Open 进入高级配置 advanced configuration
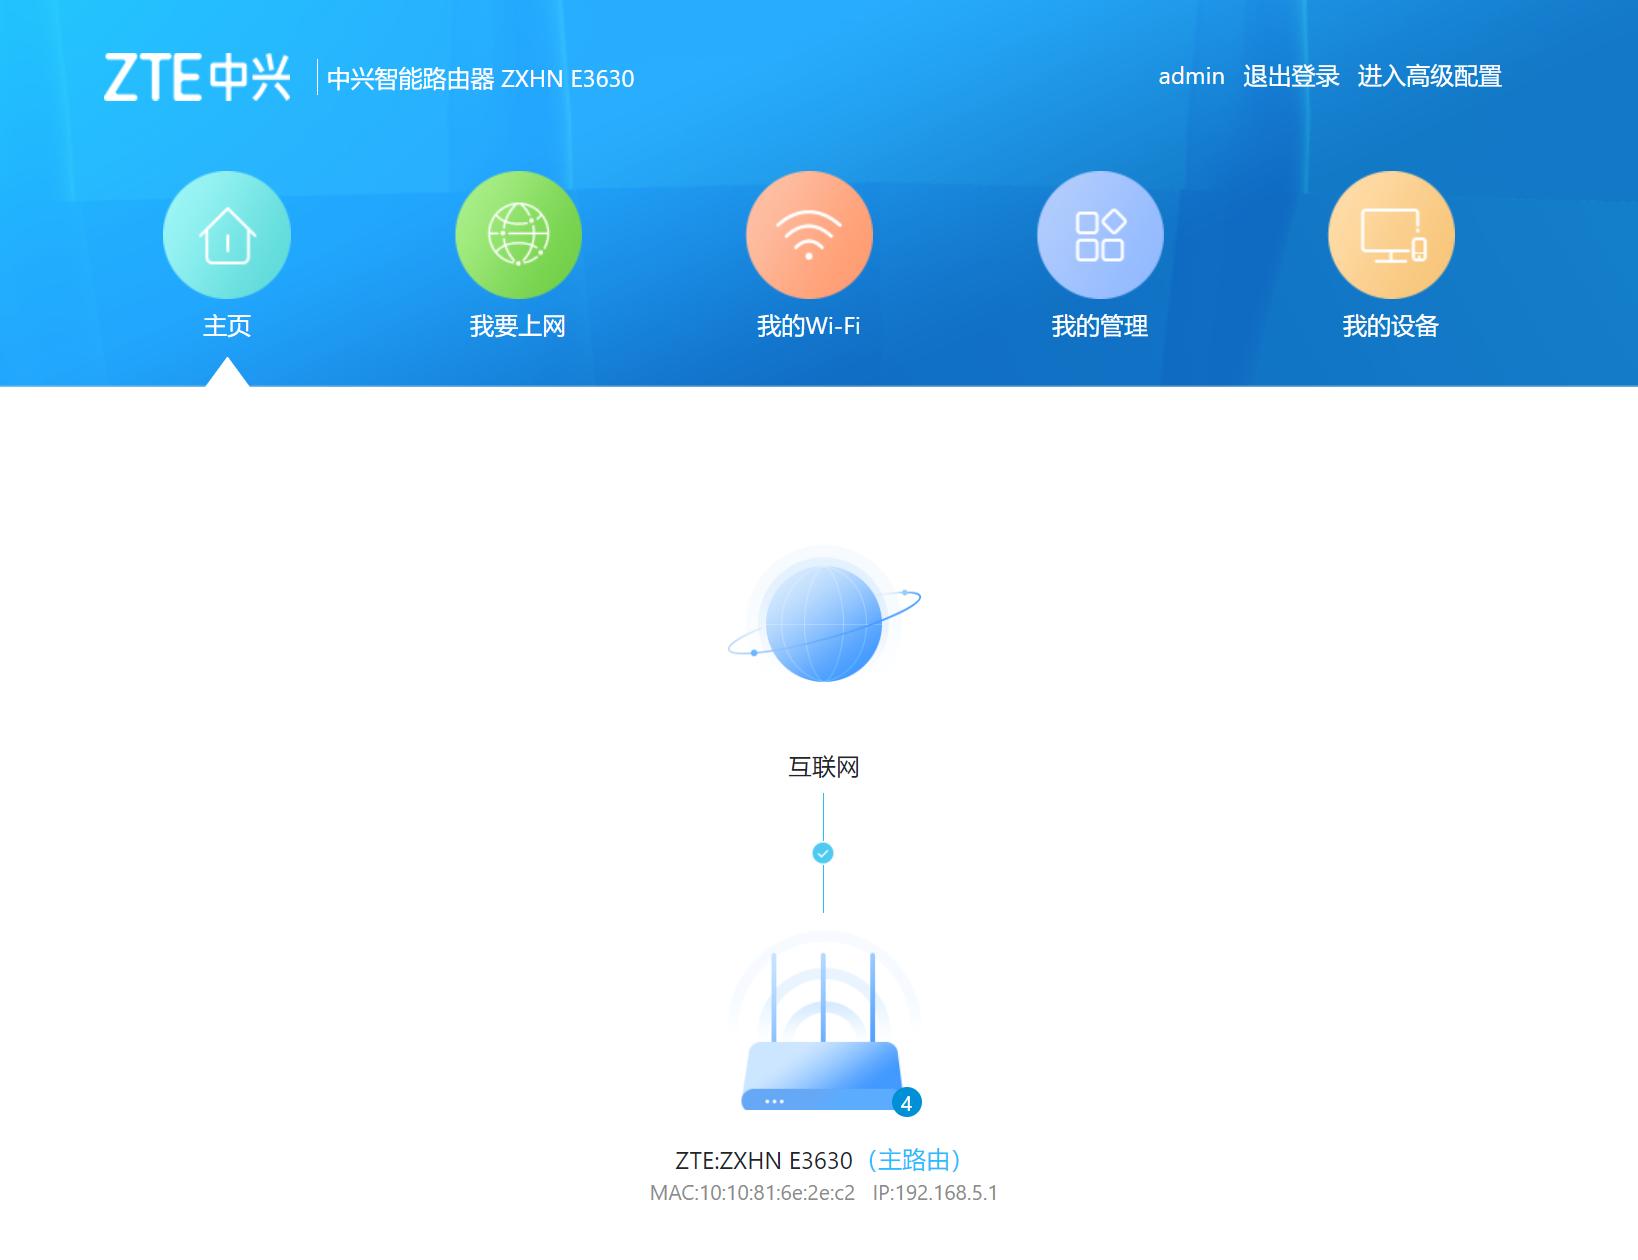1638x1260 pixels. coord(1432,76)
